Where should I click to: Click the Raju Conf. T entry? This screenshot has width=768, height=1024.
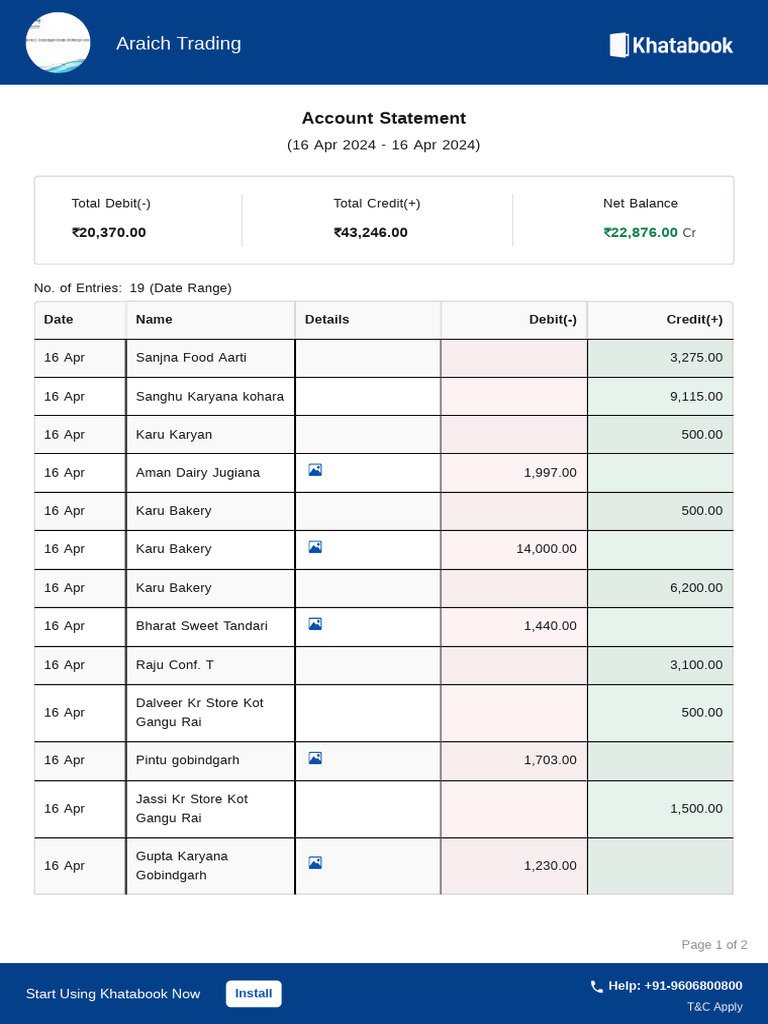click(175, 665)
